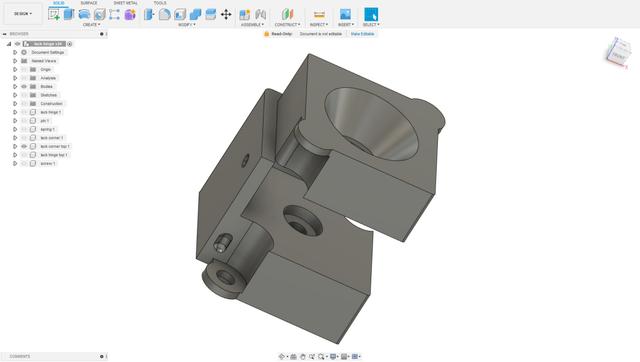Select the Combine tool
The image size is (640, 362).
(x=195, y=14)
